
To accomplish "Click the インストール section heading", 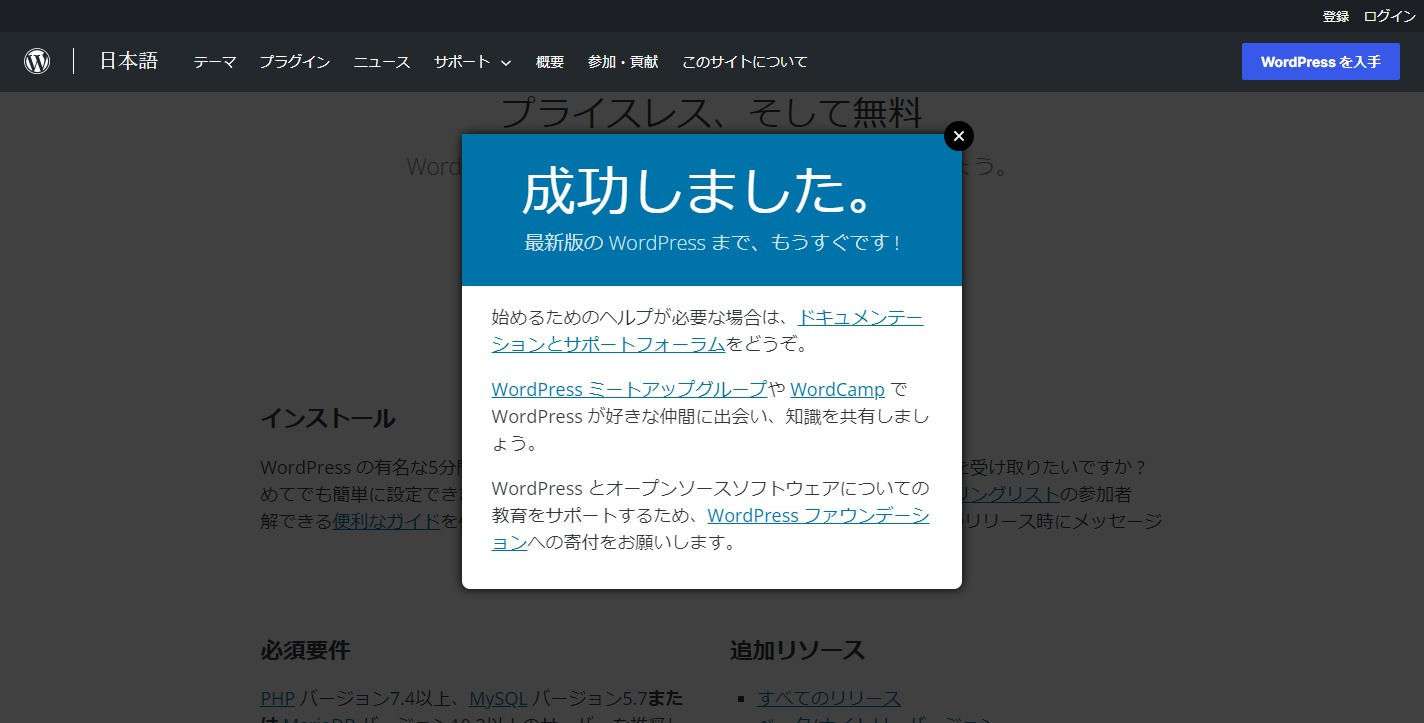I will pos(328,418).
